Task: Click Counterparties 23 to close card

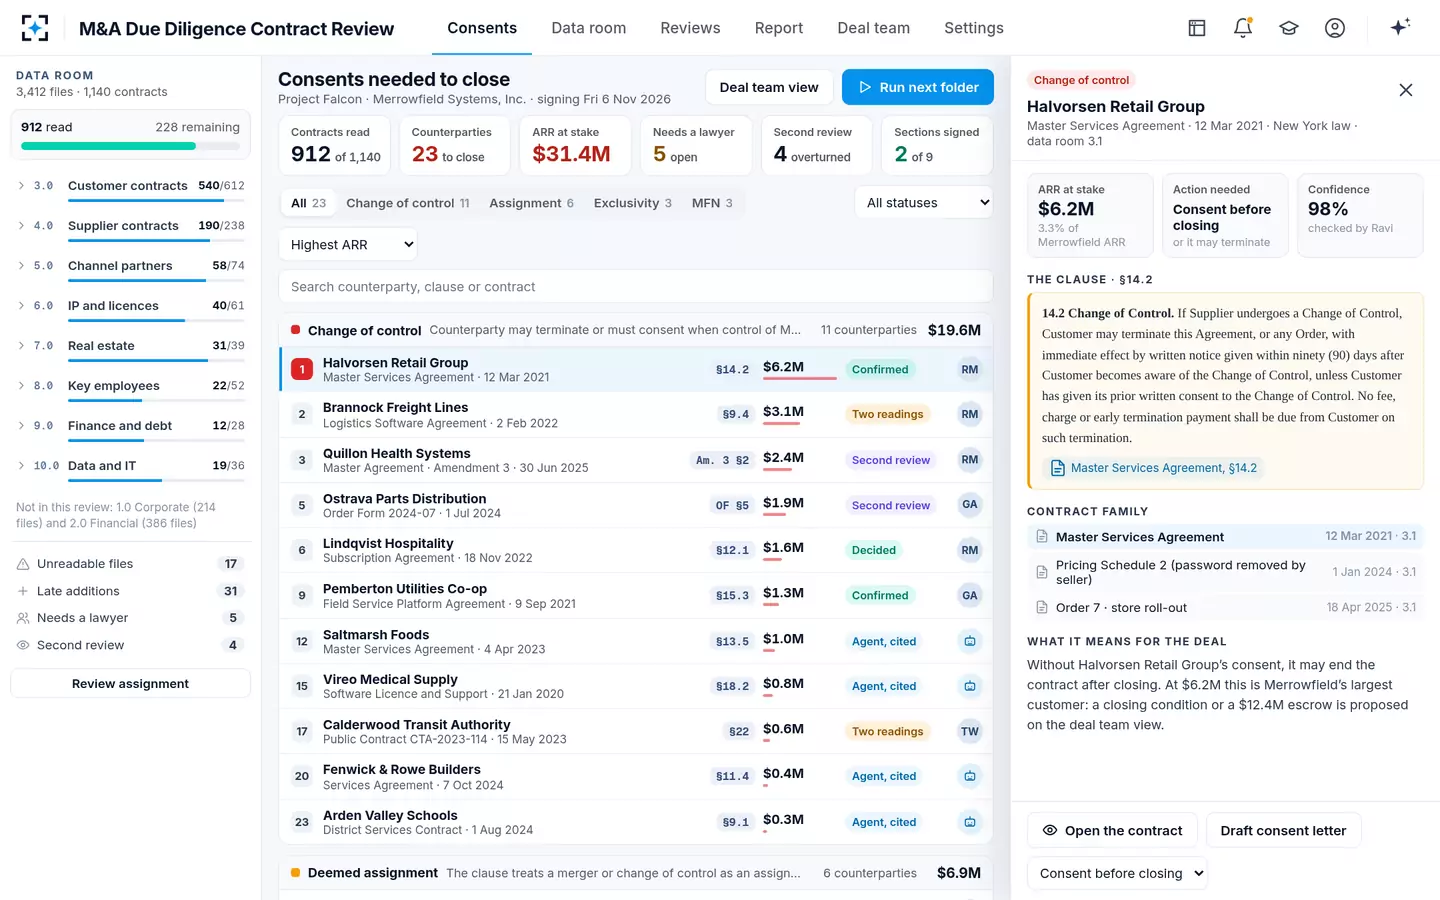Action: point(455,146)
